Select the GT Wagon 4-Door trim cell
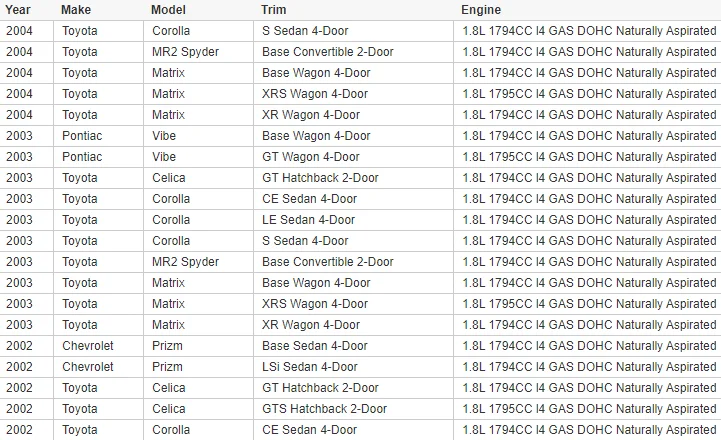Viewport: 721px width, 440px height. (x=310, y=157)
